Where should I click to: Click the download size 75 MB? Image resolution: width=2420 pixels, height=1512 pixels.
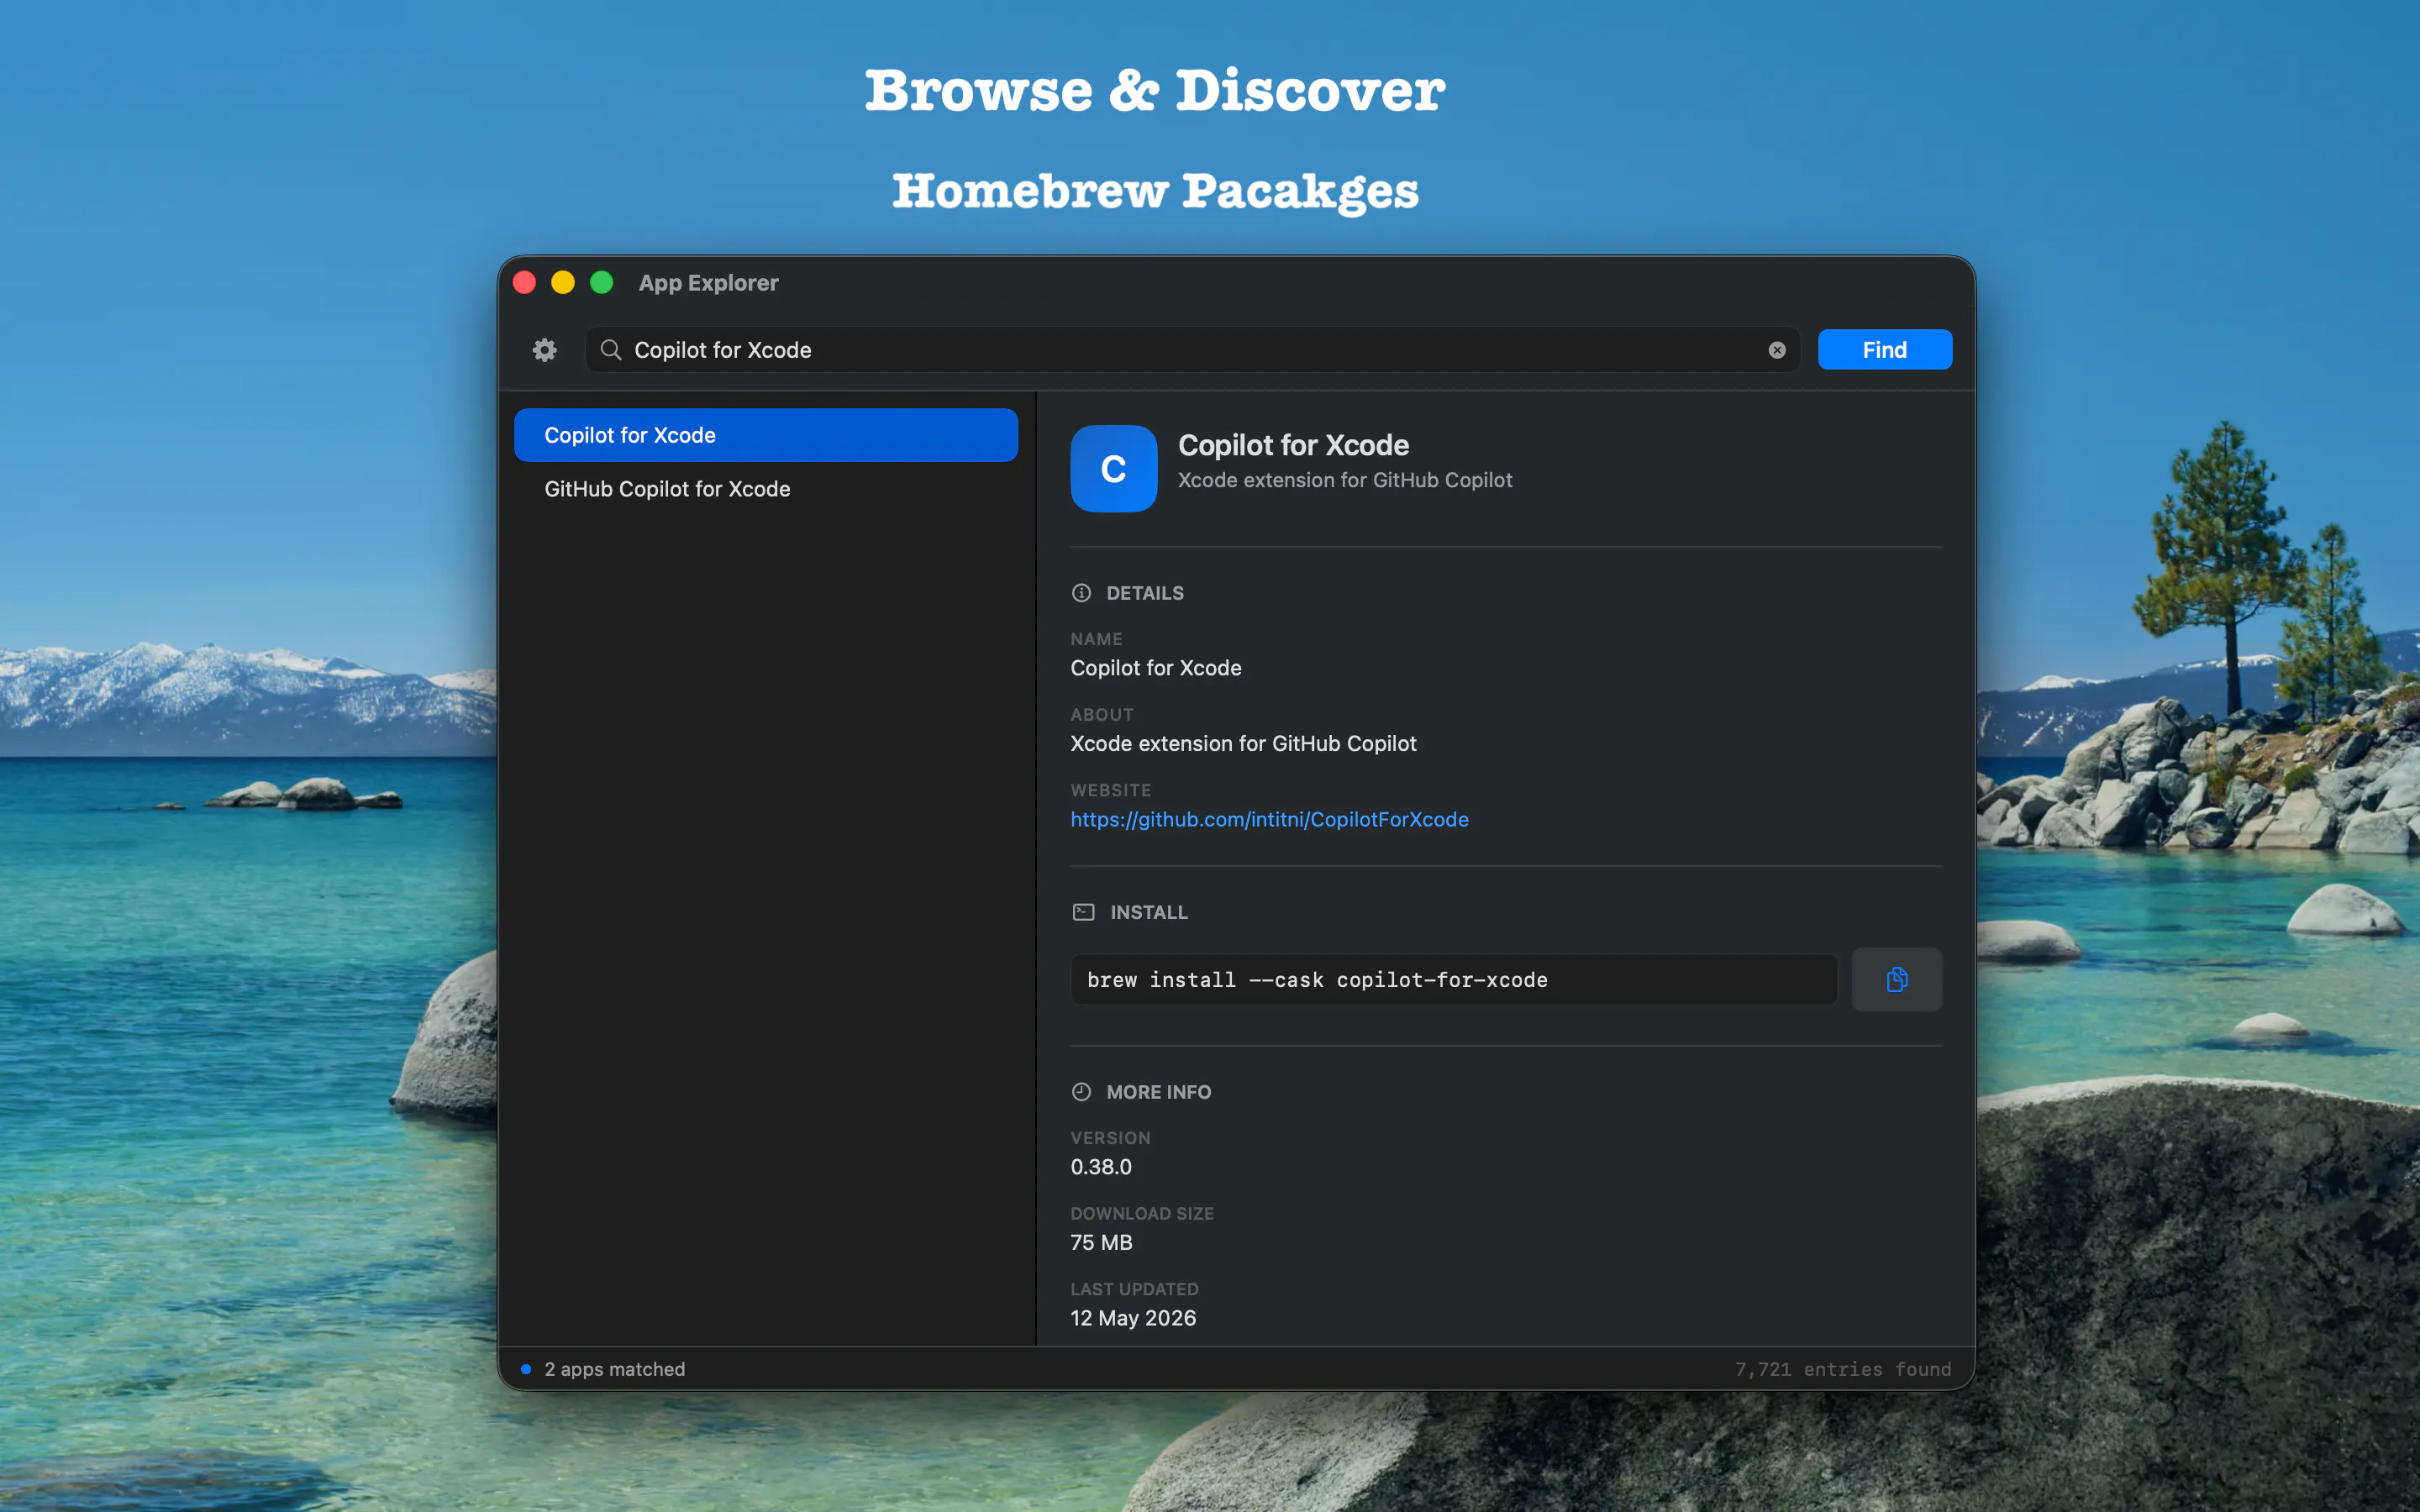[x=1101, y=1243]
